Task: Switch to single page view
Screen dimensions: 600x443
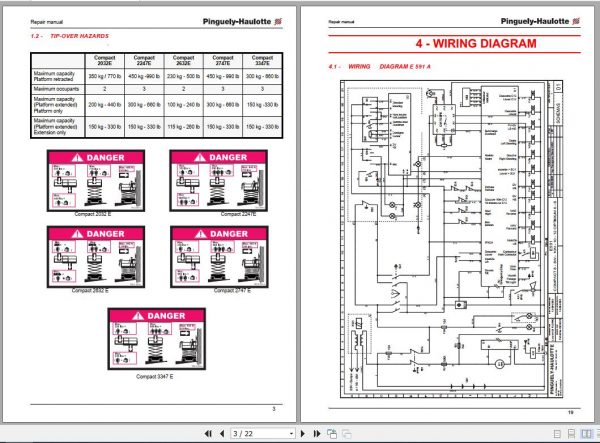Action: (558, 434)
